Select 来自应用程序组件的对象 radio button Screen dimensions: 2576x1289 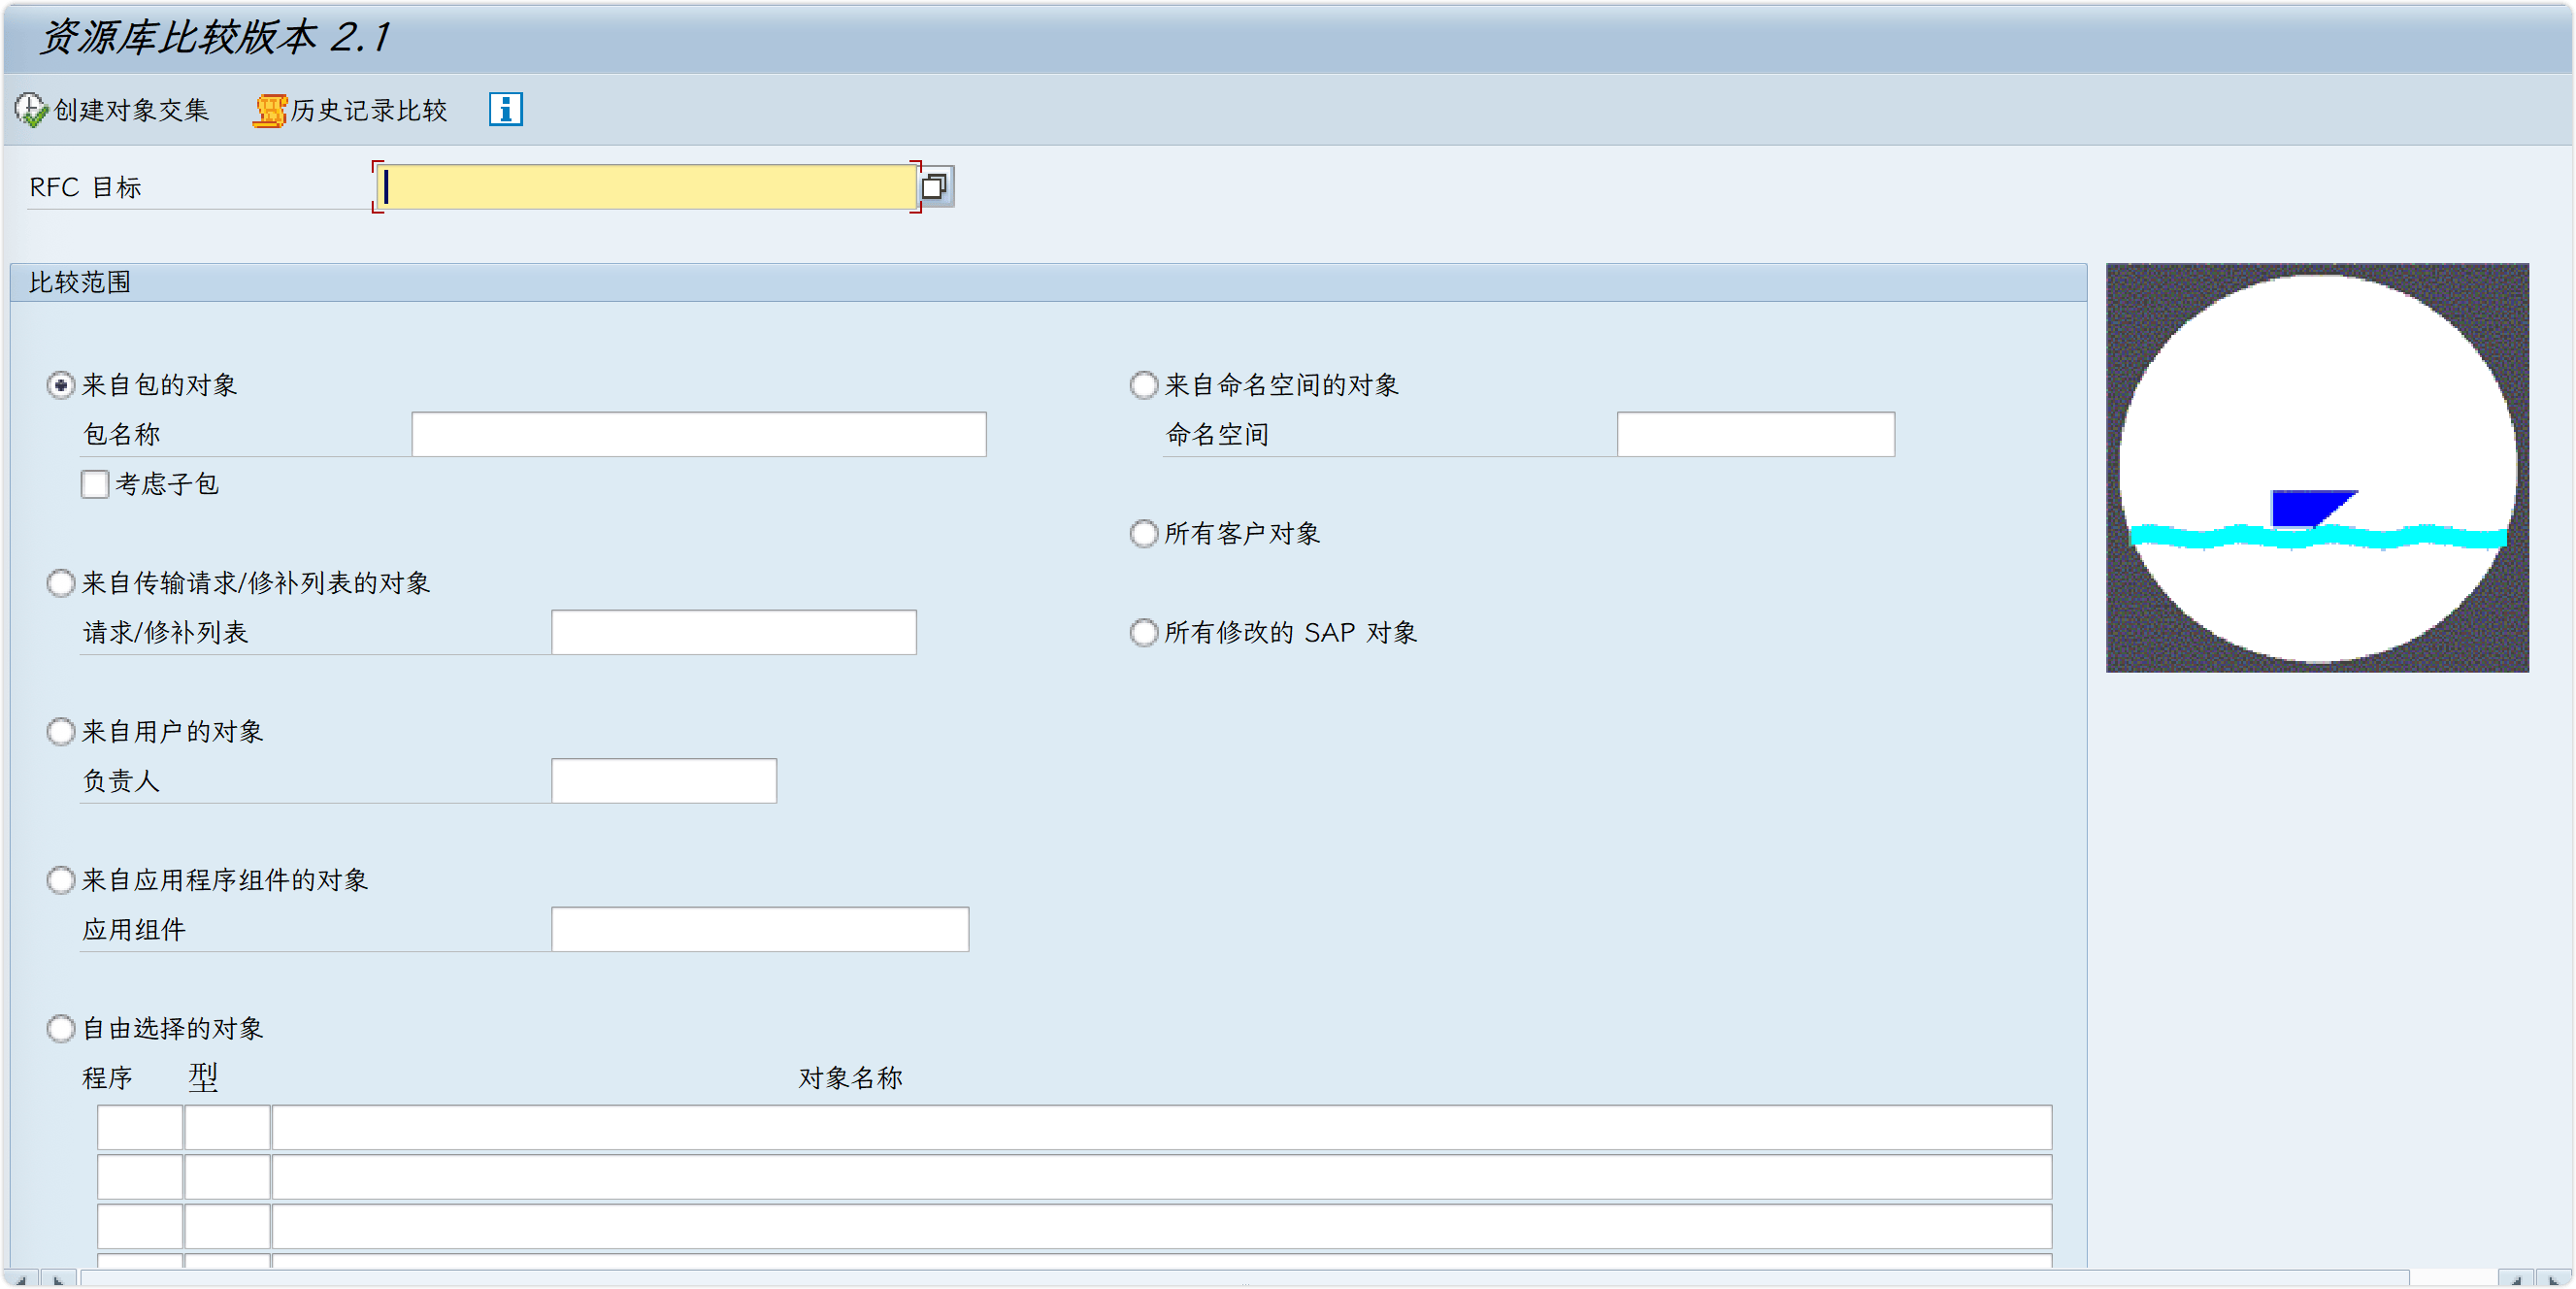tap(61, 880)
